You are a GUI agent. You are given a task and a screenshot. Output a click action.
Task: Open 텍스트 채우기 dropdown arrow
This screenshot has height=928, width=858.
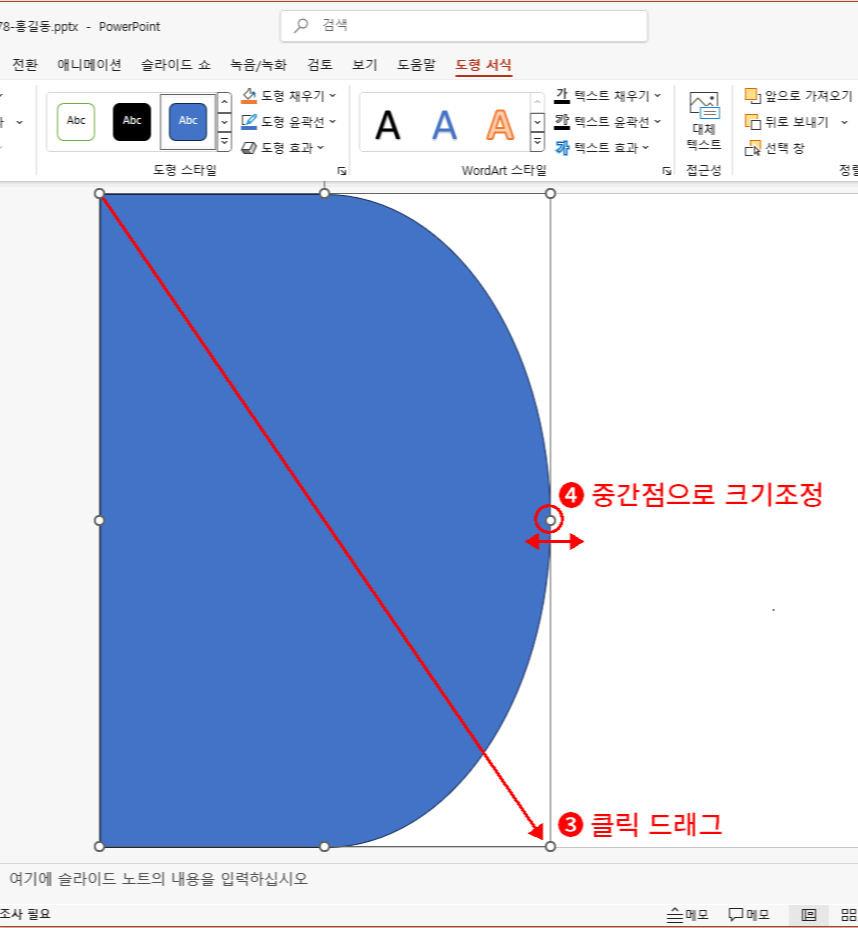657,95
